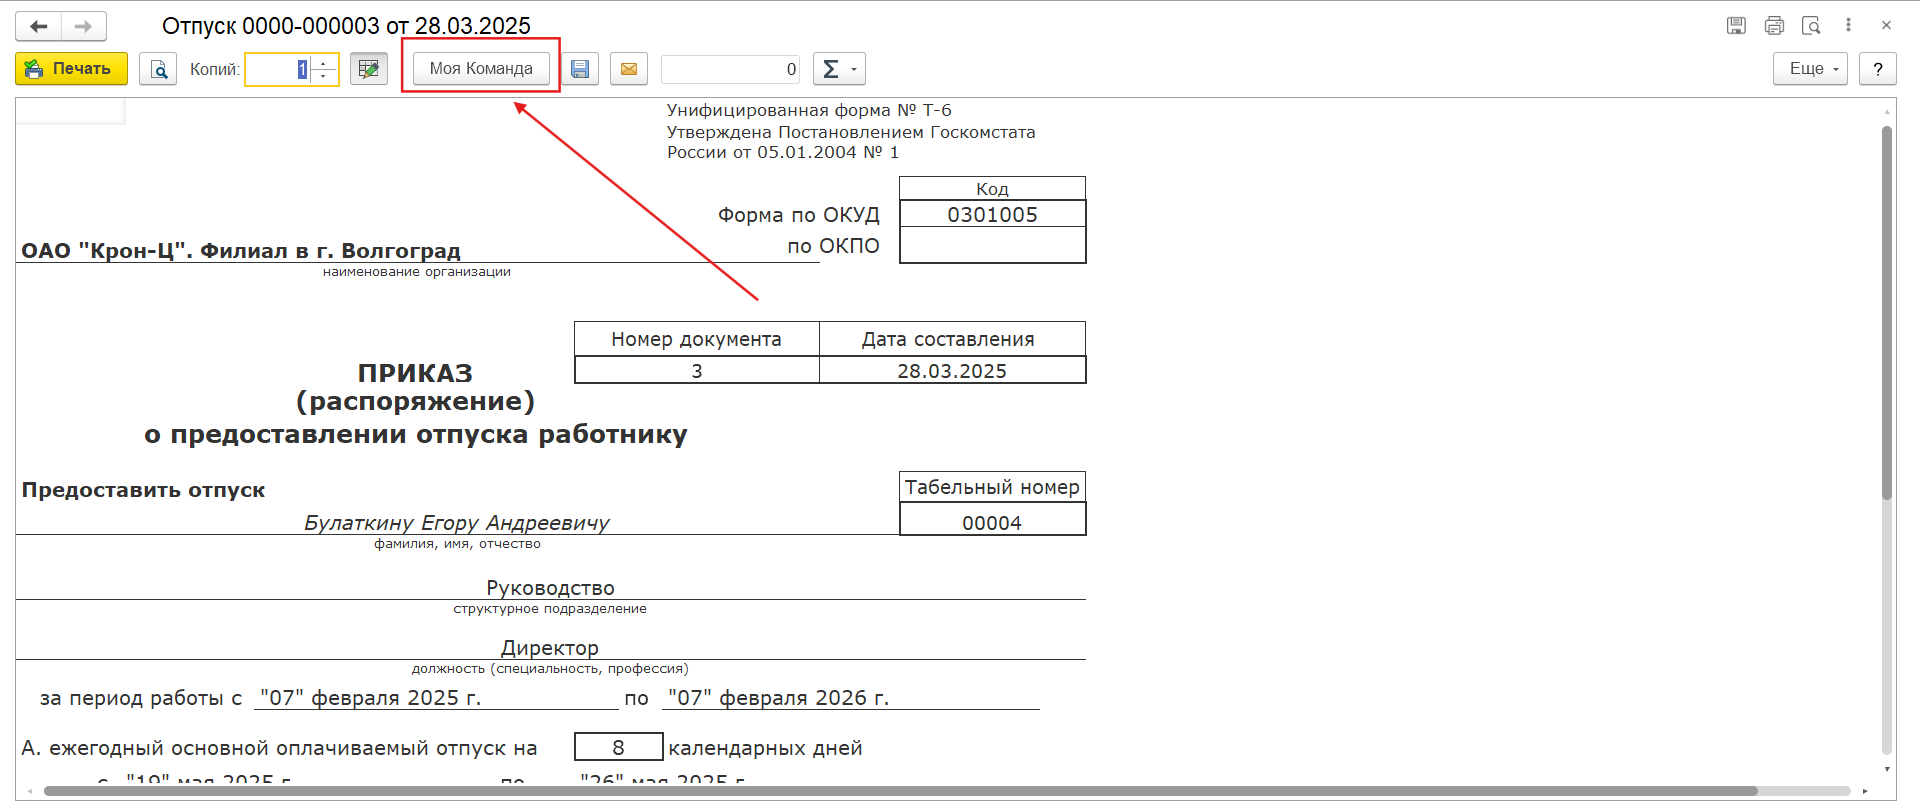Increase the number of copies with up arrow
Screen dimensions: 1920x811
coord(323,63)
